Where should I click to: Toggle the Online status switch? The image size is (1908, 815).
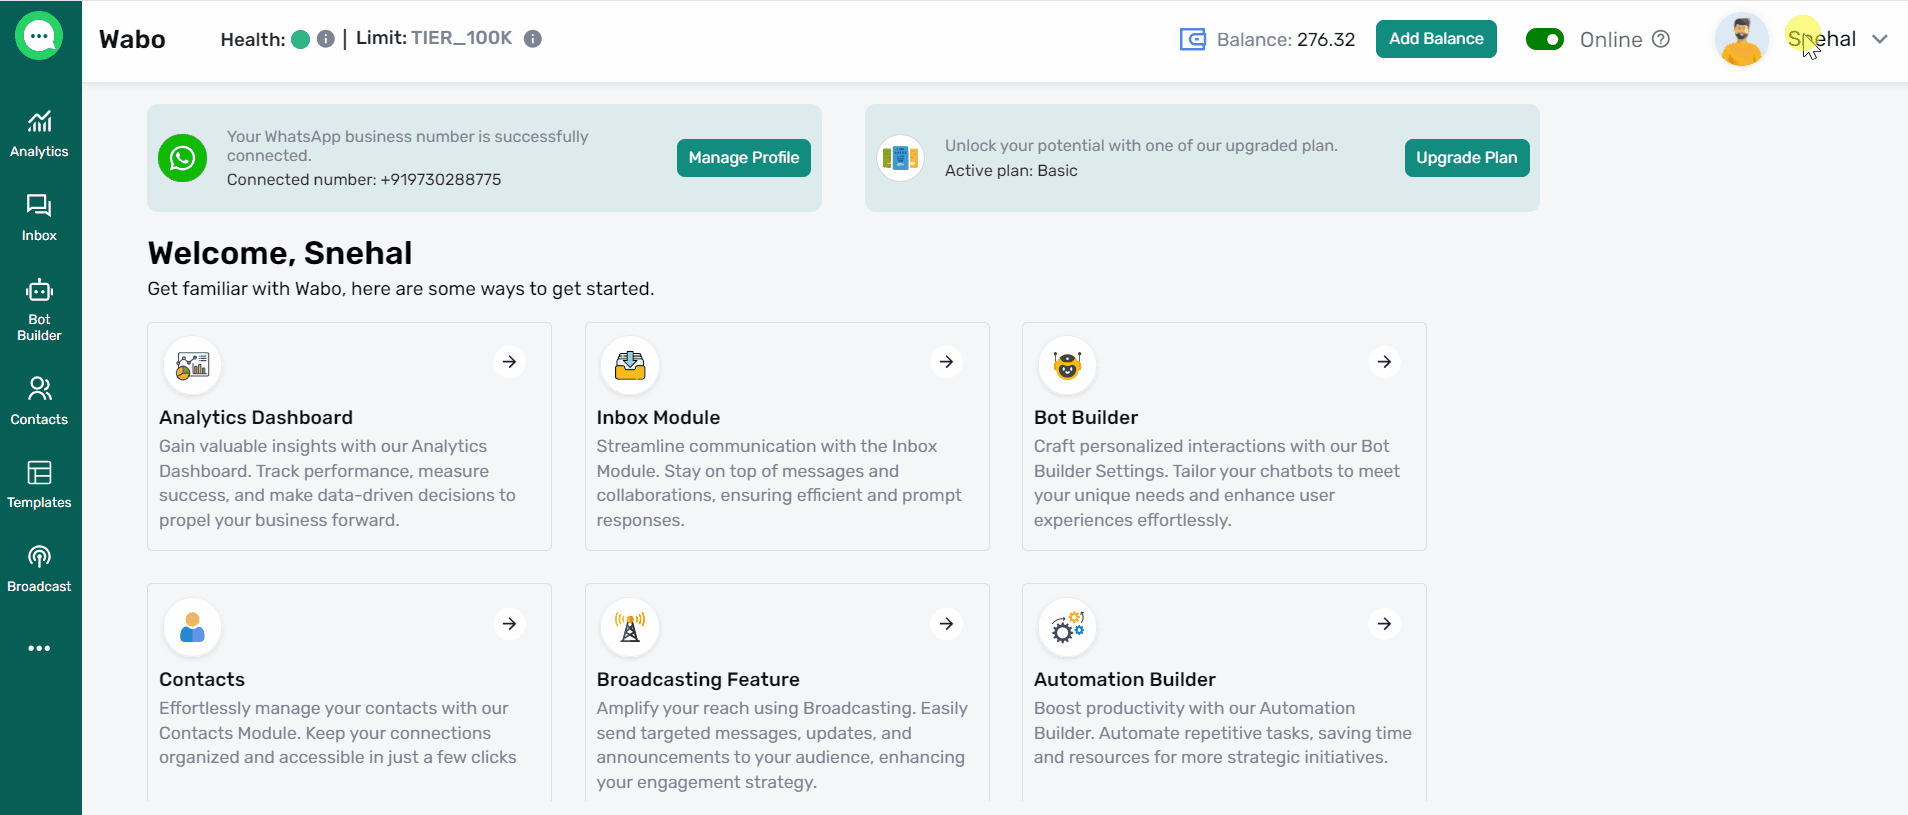[x=1544, y=39]
